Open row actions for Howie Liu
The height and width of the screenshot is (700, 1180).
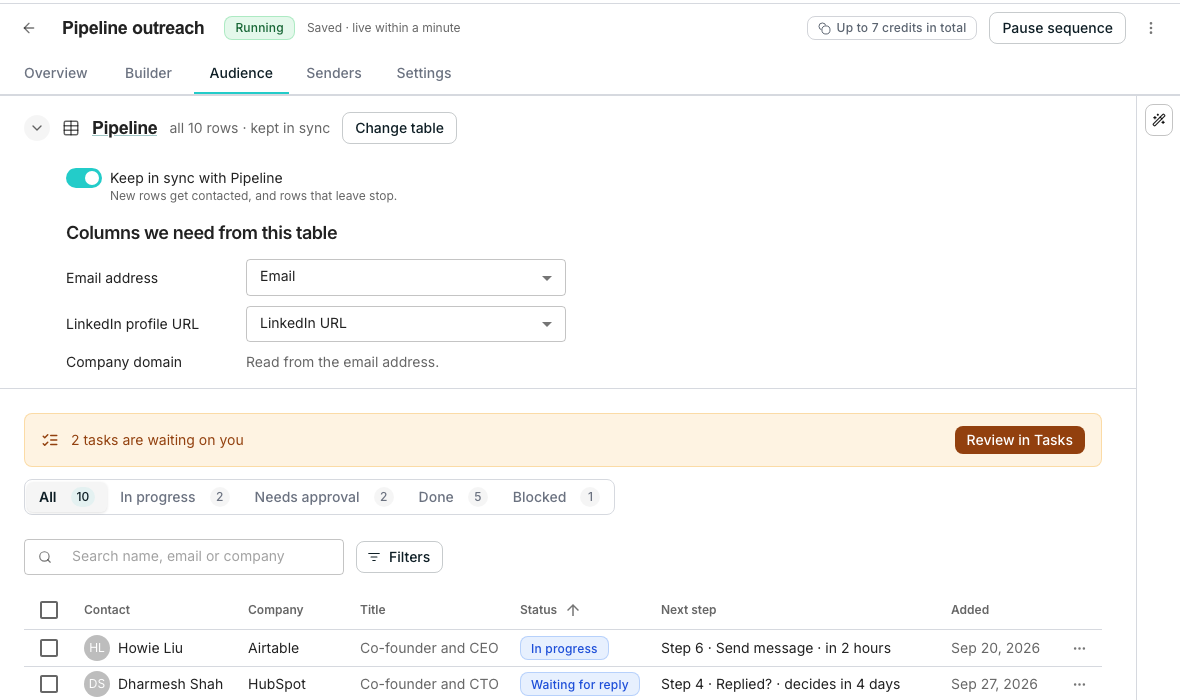pyautogui.click(x=1079, y=648)
